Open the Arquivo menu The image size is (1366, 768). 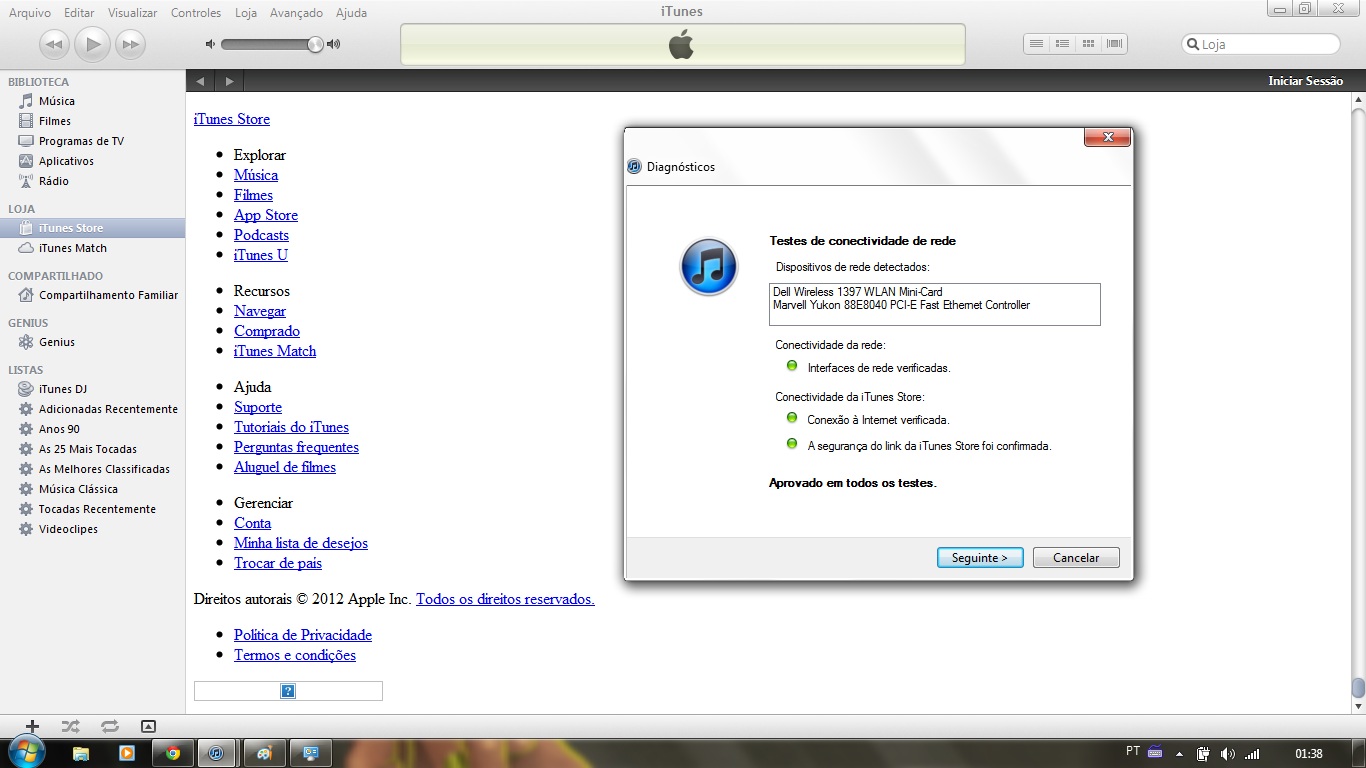pos(30,13)
